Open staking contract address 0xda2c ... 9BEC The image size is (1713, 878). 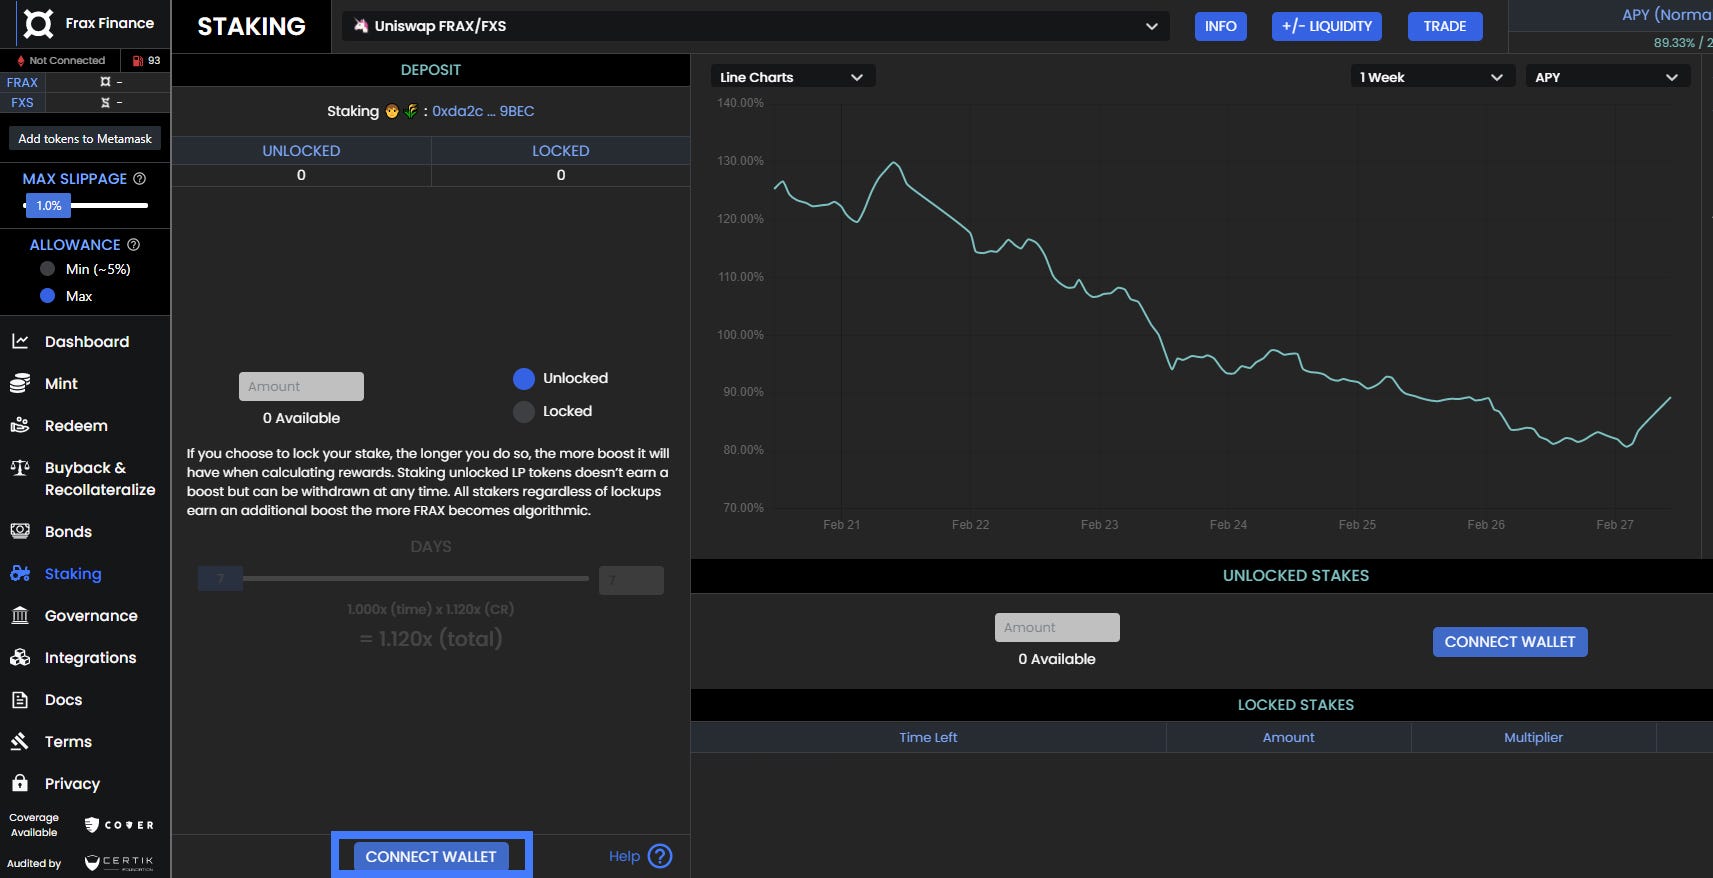(x=483, y=111)
